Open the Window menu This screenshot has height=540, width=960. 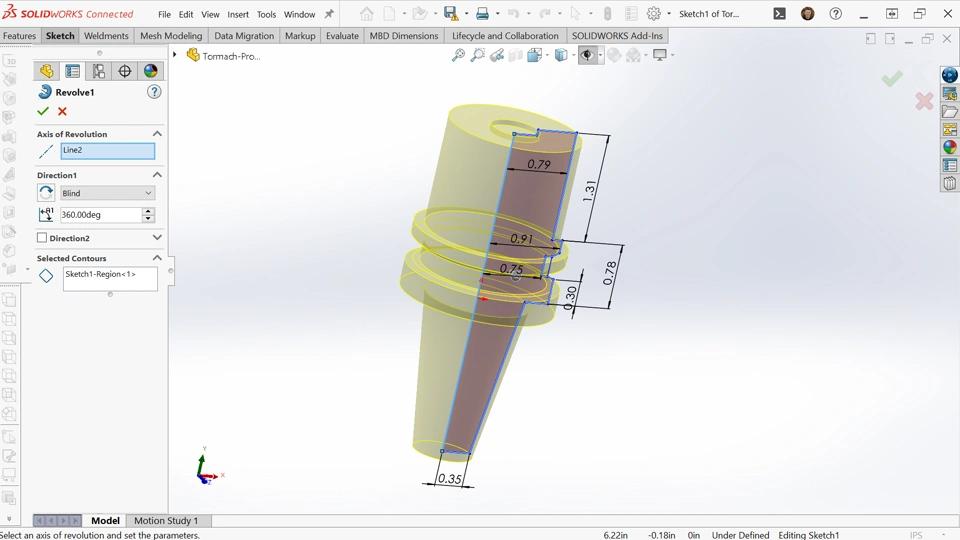tap(299, 14)
